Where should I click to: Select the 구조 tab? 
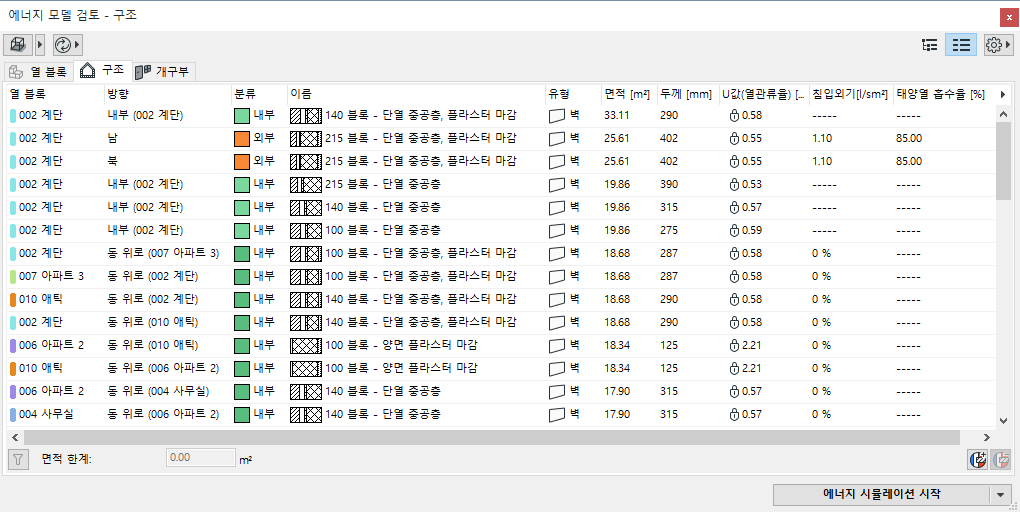click(x=103, y=71)
